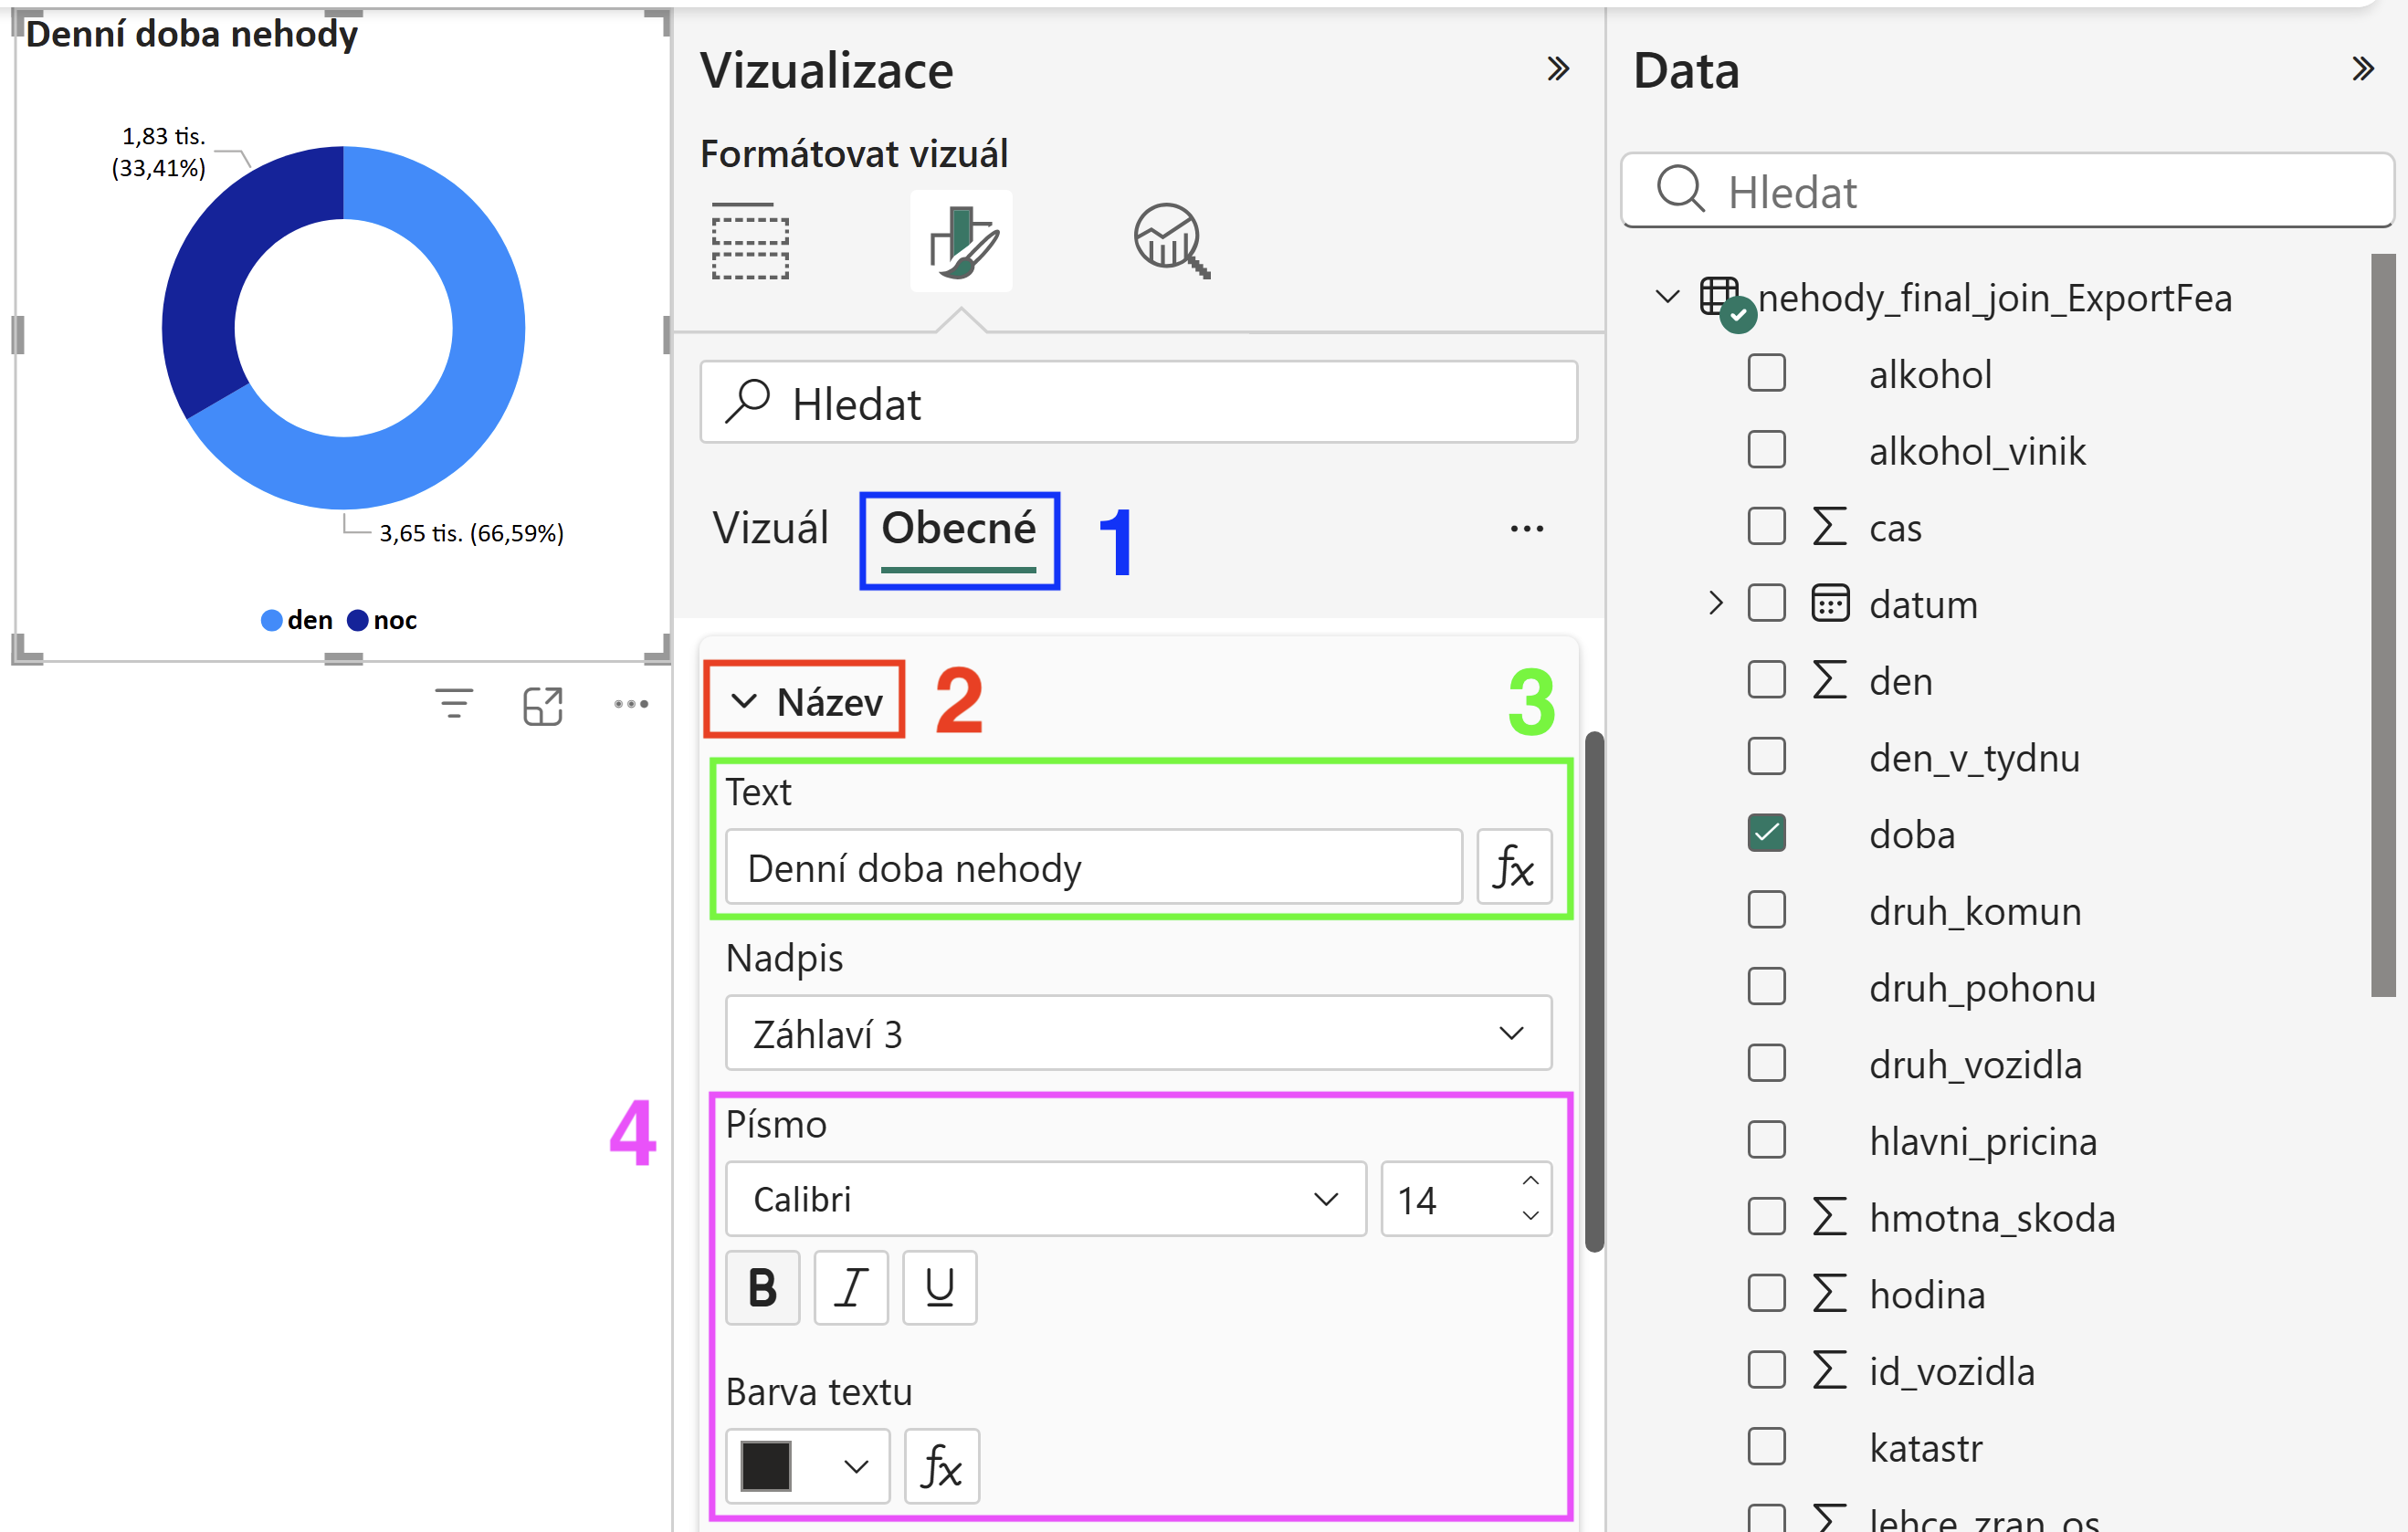Screen dimensions: 2408x1532
Task: Click the calendar icon next to datum
Action: click(x=1830, y=603)
